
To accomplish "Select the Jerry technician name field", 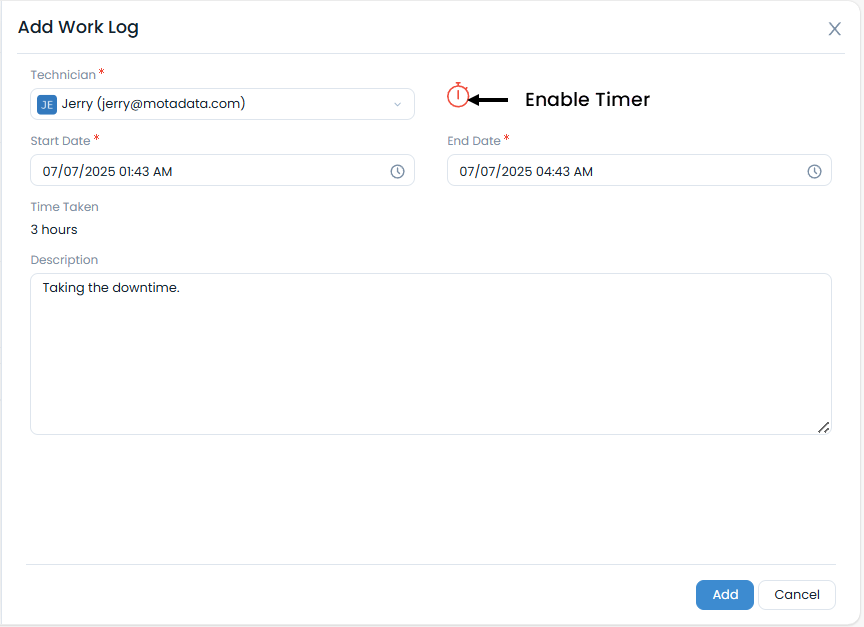I will click(200, 104).
